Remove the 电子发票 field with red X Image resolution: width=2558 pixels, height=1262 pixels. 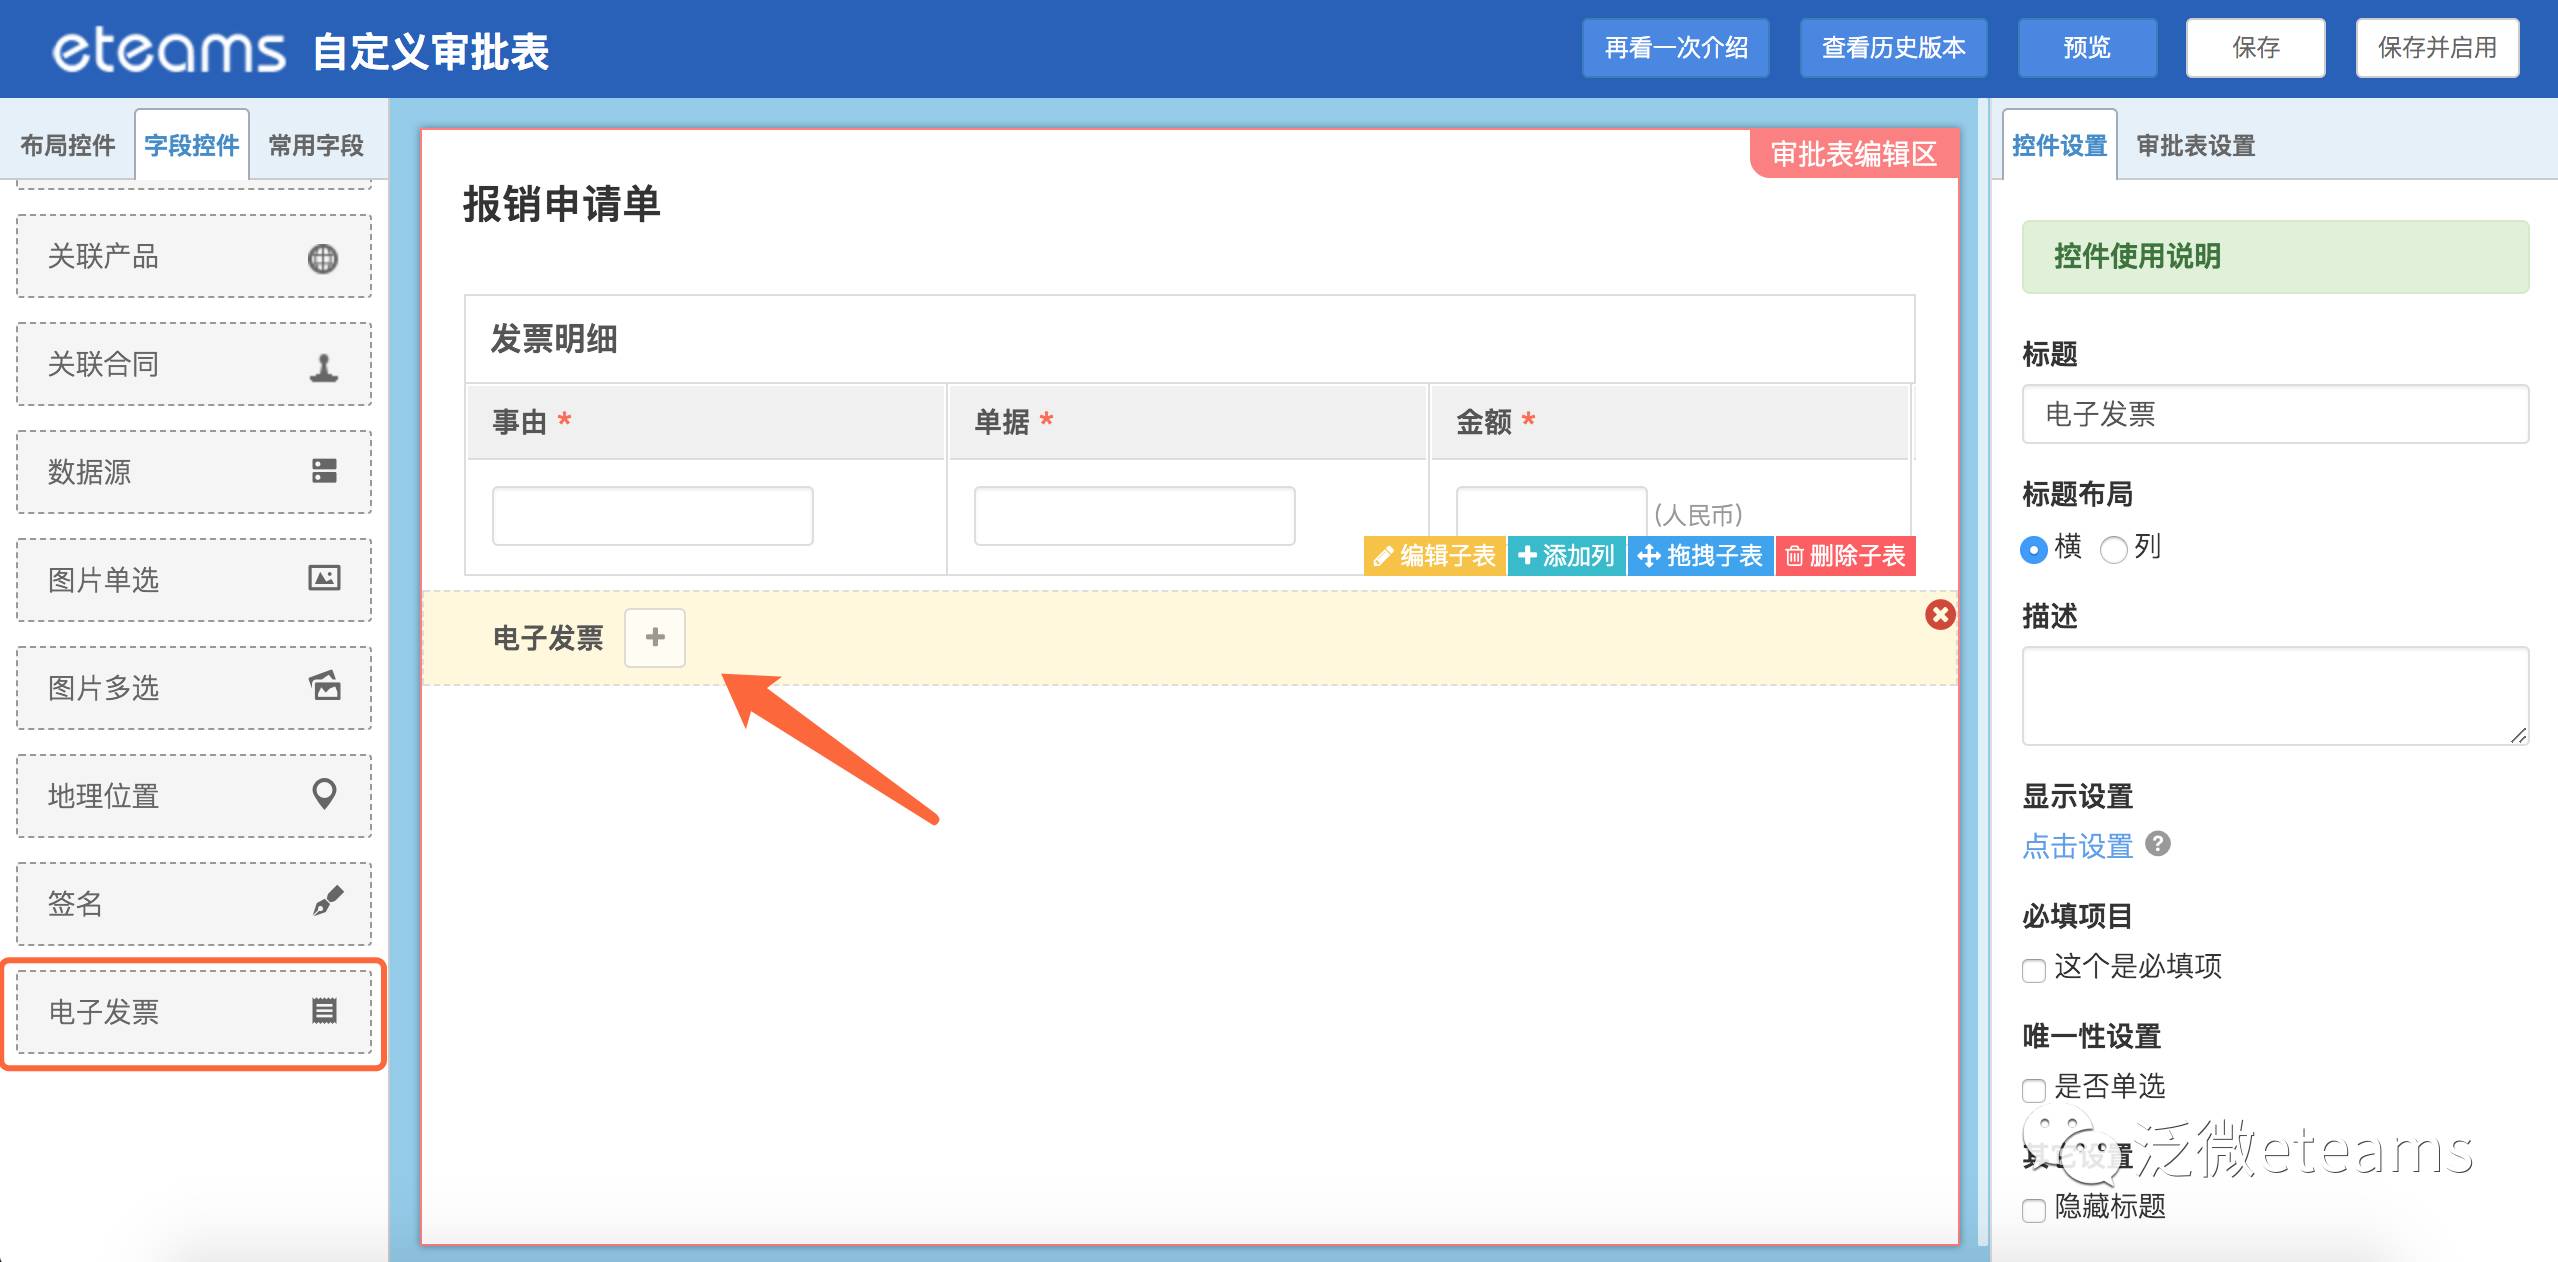coord(1940,614)
